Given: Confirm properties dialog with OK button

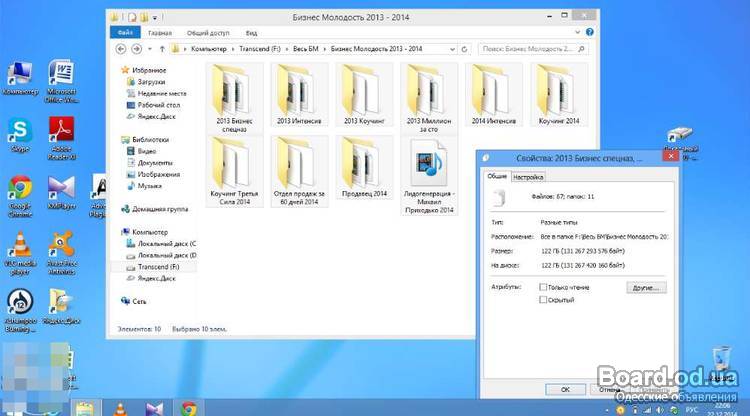Looking at the screenshot, I should point(564,388).
